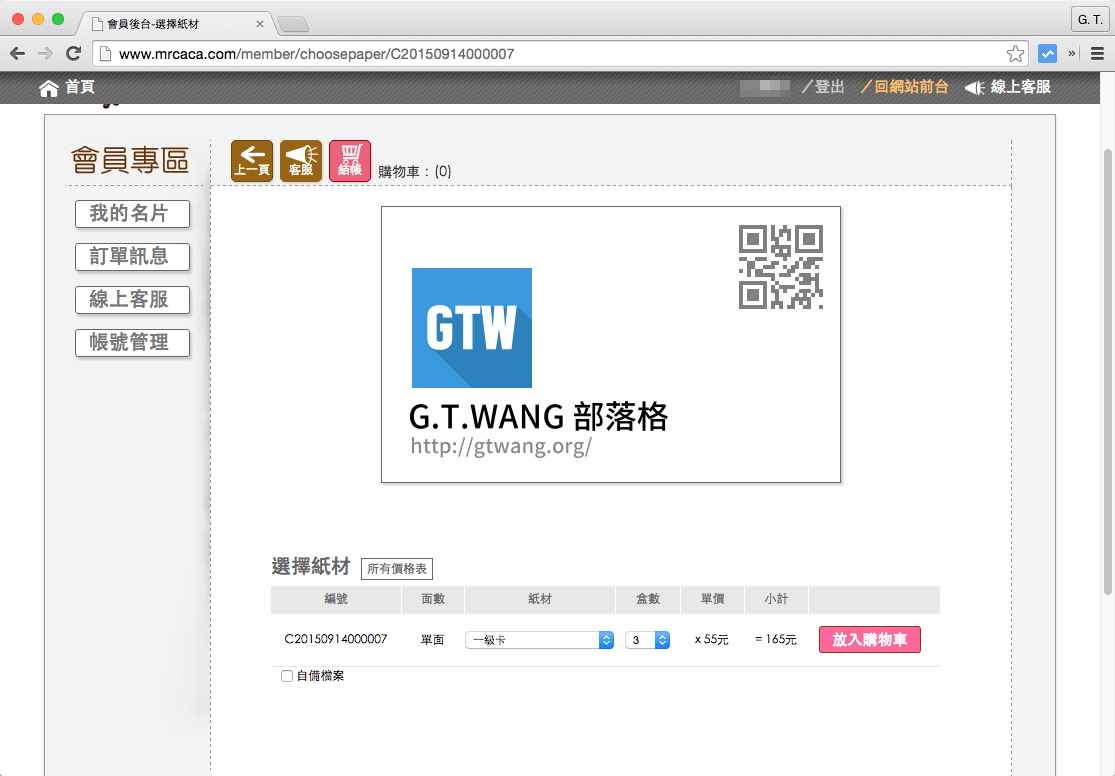Go to 首頁 home icon
The width and height of the screenshot is (1115, 776).
point(49,88)
